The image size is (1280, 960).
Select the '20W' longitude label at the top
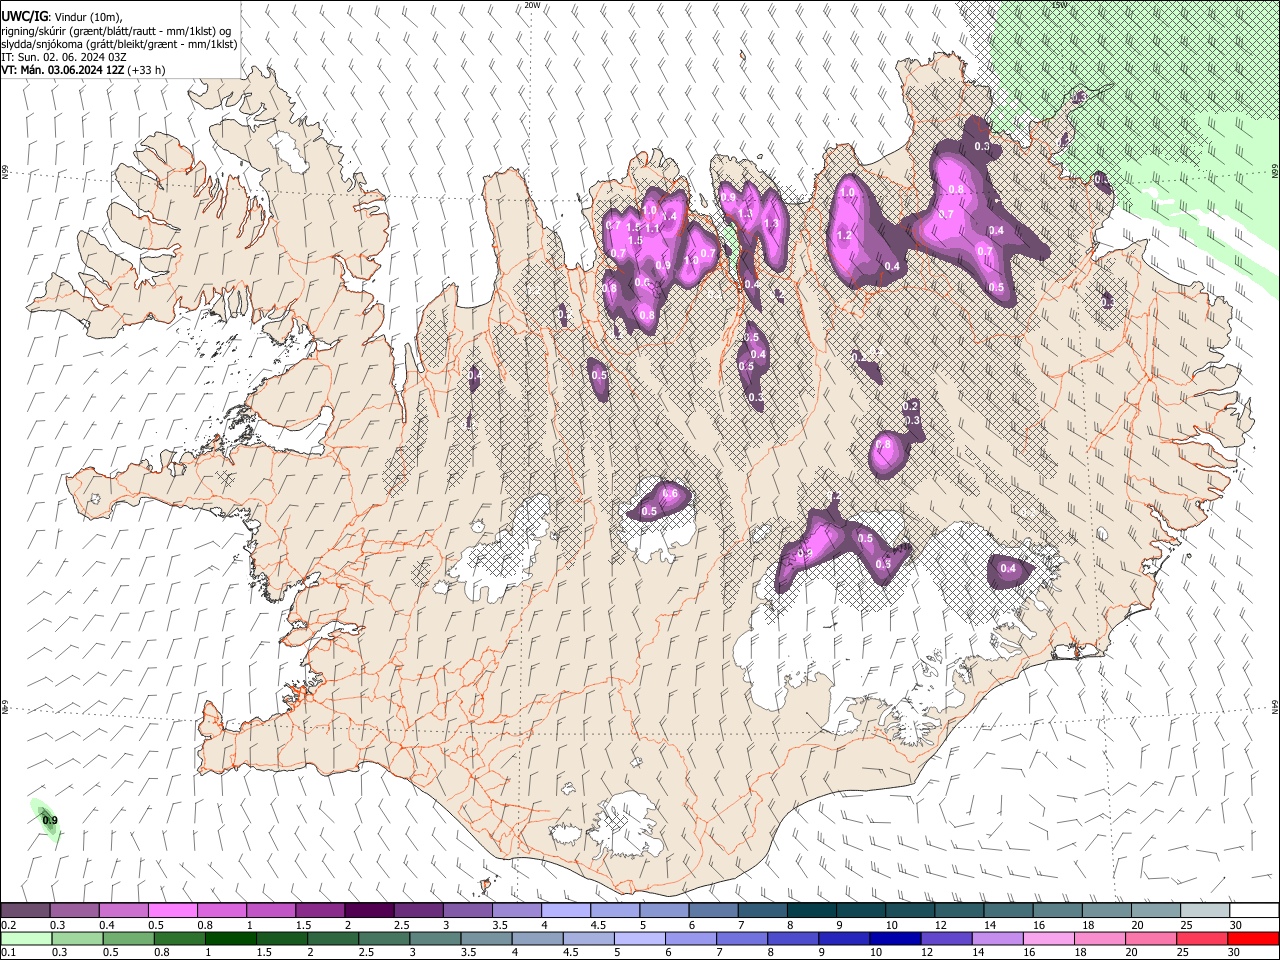click(533, 5)
